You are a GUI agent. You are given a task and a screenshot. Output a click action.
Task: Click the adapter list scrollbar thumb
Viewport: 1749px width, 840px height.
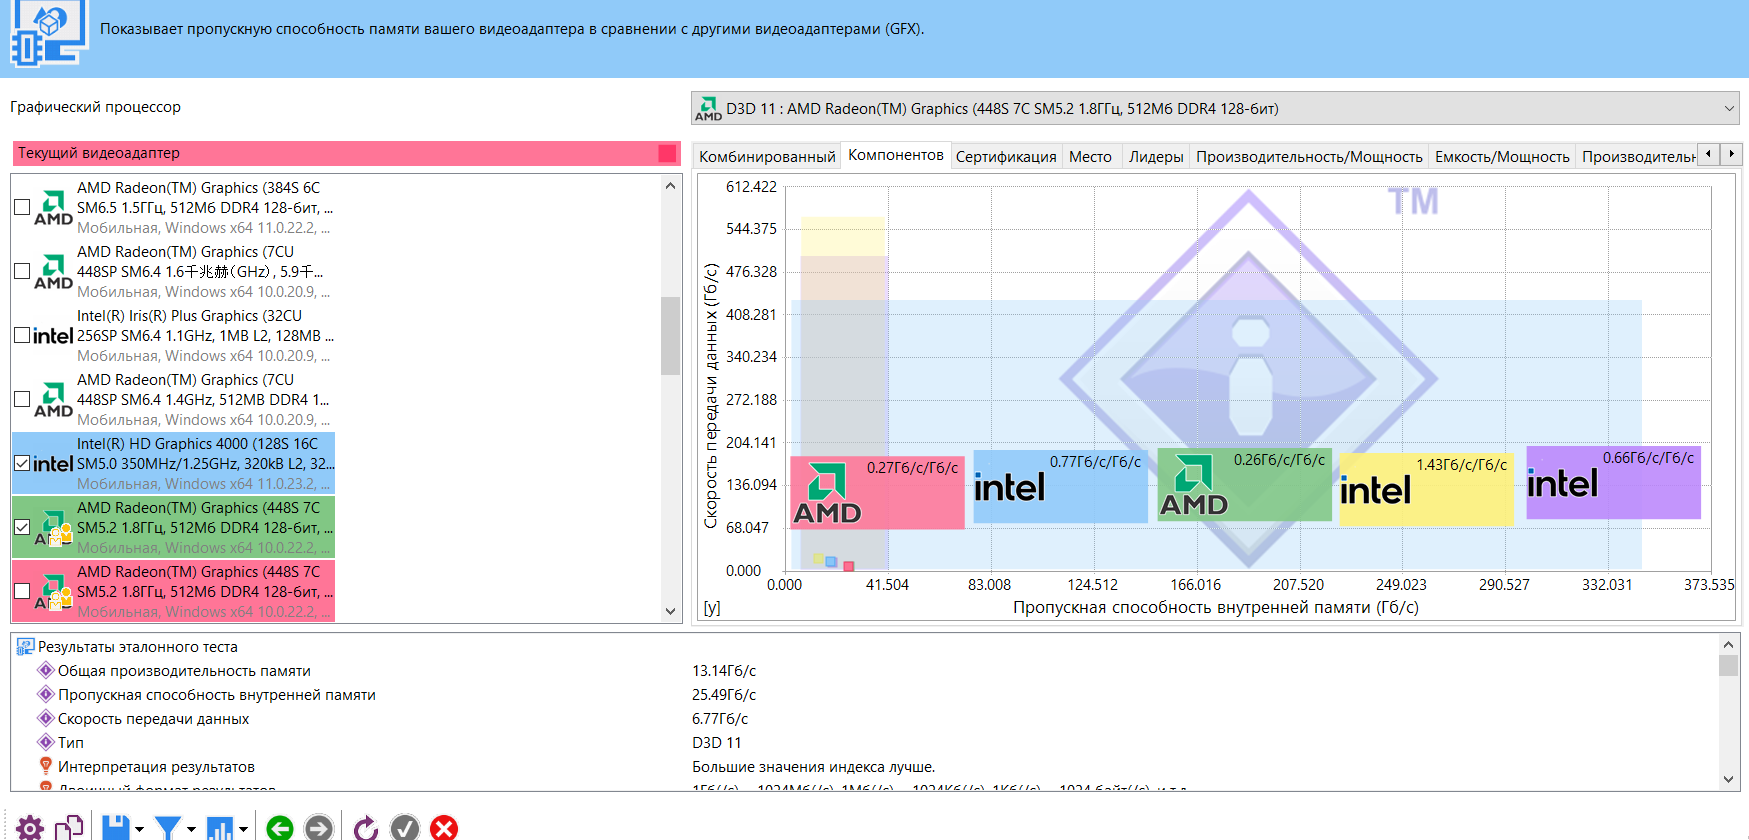670,335
